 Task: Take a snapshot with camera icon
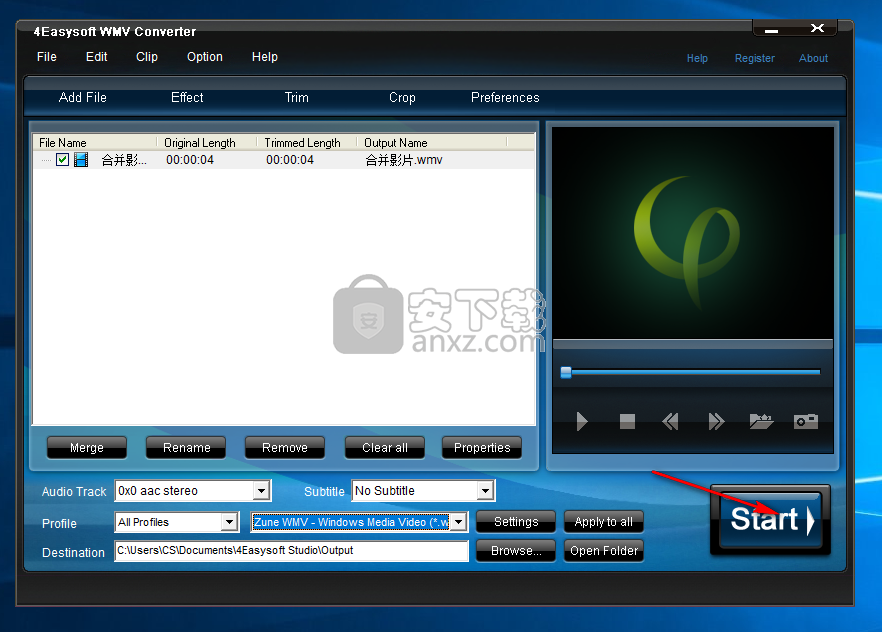(x=806, y=421)
